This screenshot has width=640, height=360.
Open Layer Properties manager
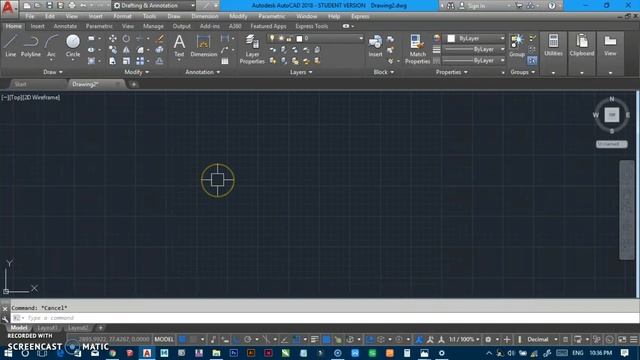point(252,49)
